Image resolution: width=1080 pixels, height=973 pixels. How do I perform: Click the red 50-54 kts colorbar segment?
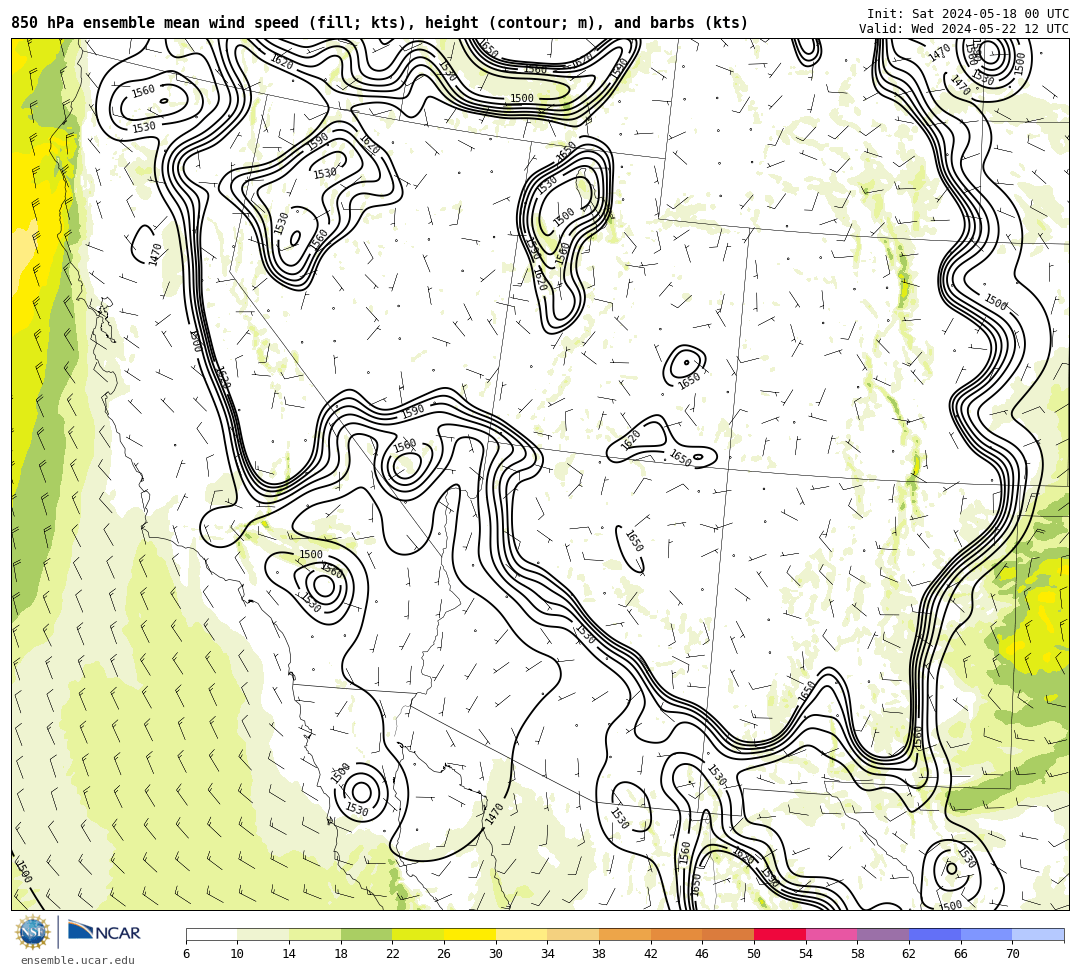tap(780, 934)
